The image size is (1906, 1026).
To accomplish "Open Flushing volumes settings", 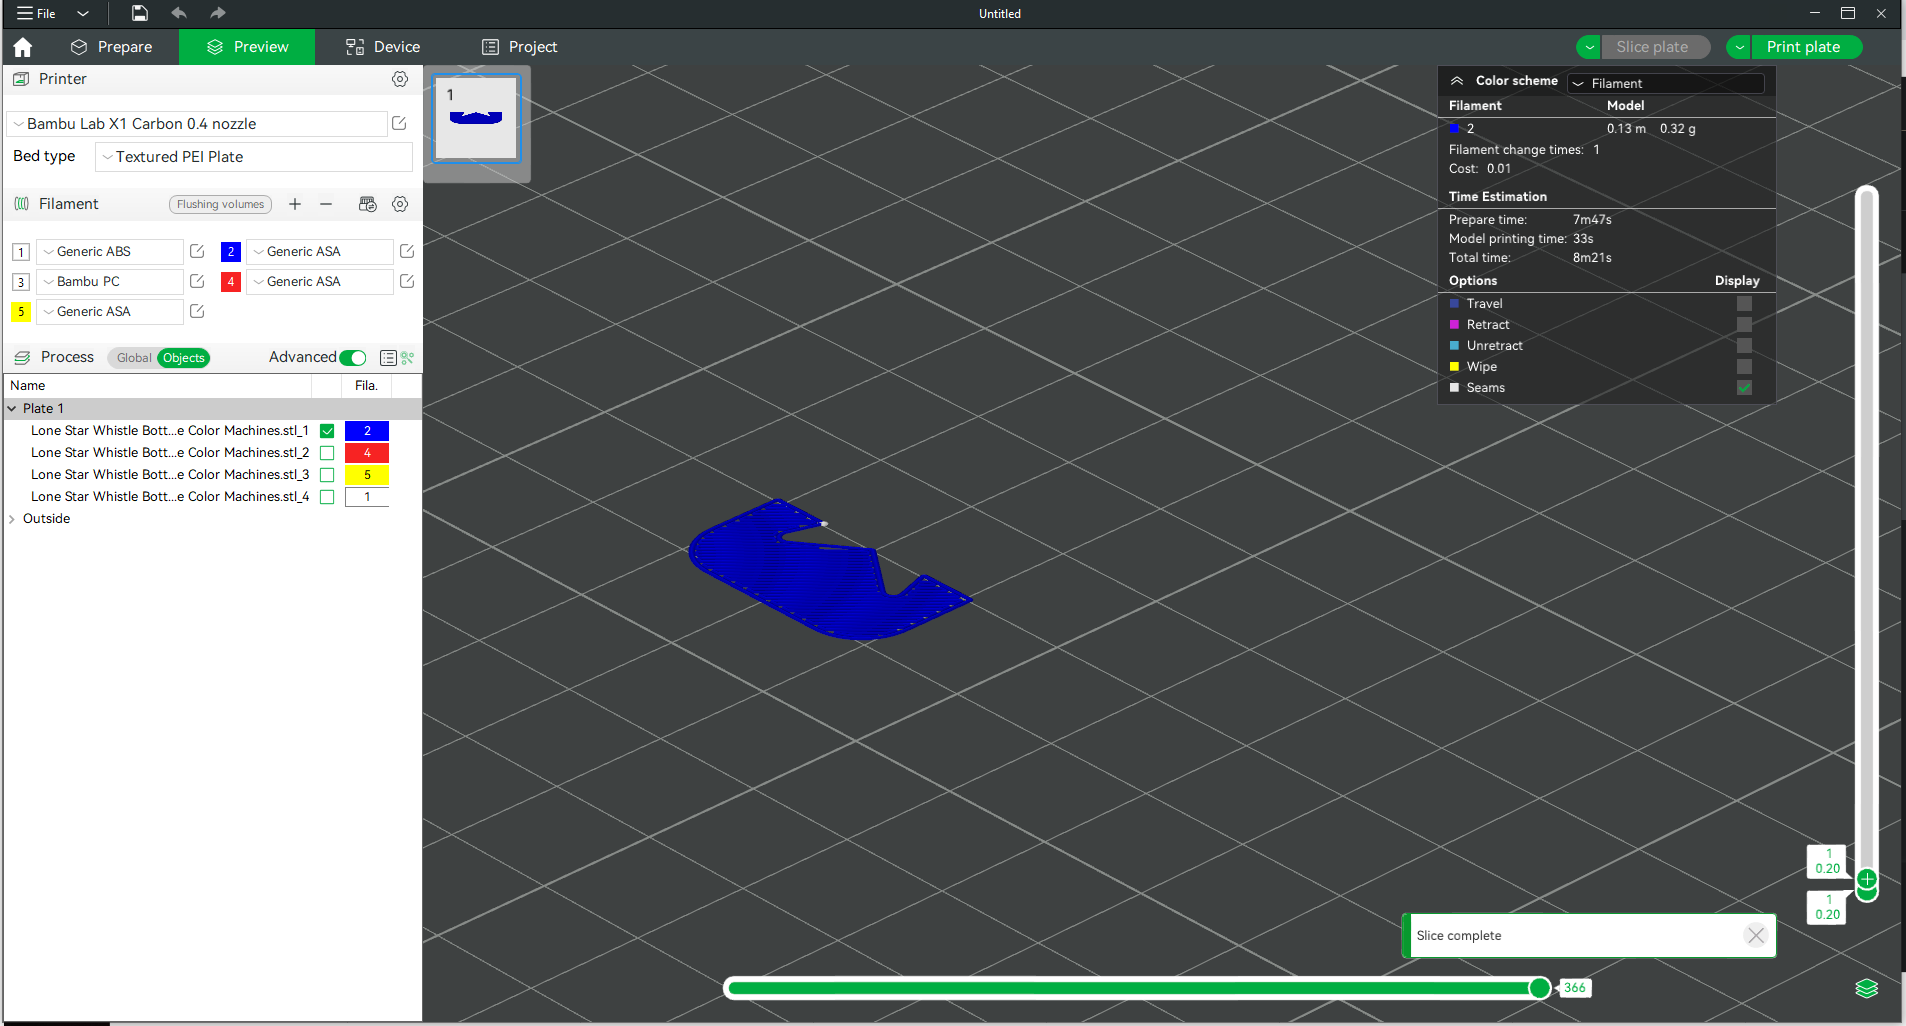I will [x=220, y=204].
